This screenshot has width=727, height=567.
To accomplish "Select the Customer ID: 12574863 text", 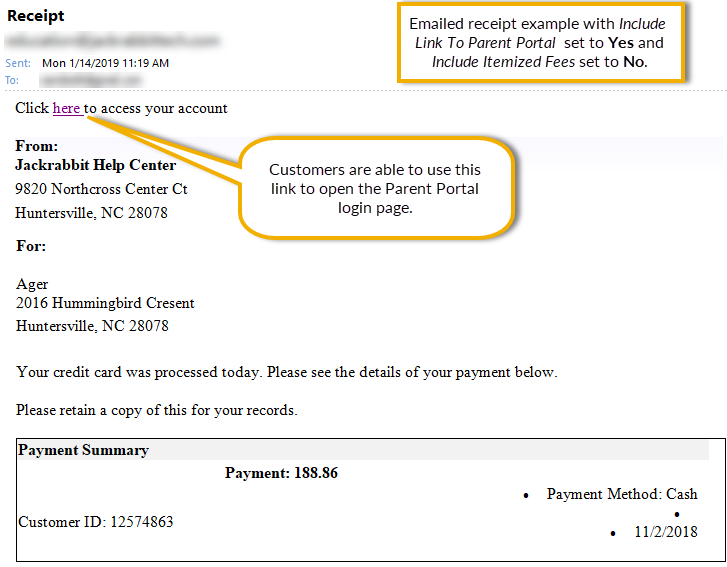I will point(96,522).
